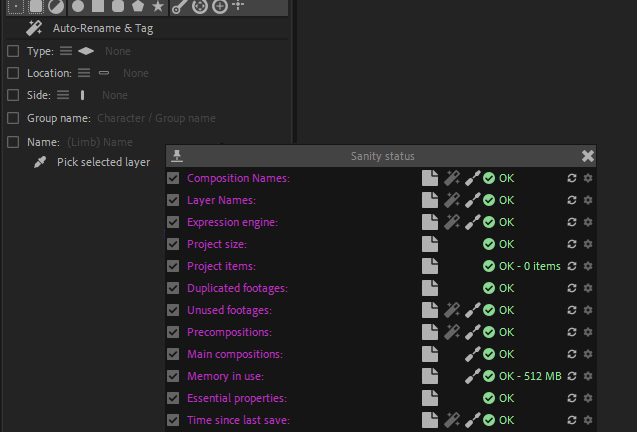Image resolution: width=637 pixels, height=432 pixels.
Task: Refresh the Composition Names check
Action: [x=572, y=178]
